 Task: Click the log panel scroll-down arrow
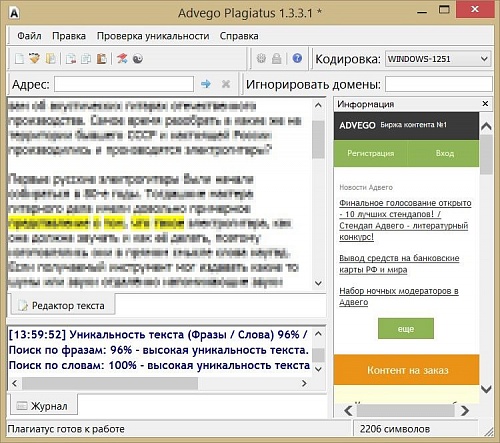coord(318,369)
